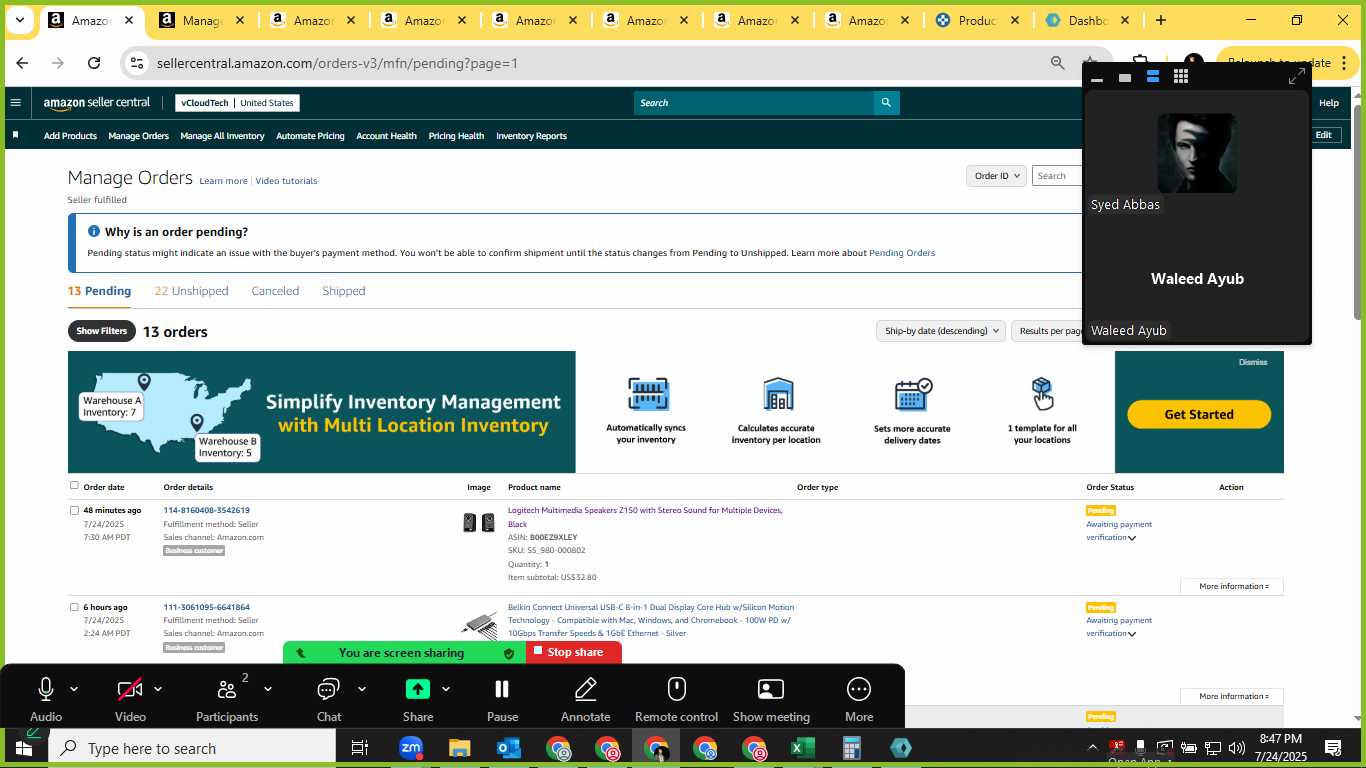Go back with the browser back arrow
This screenshot has width=1366, height=768.
pyautogui.click(x=22, y=63)
